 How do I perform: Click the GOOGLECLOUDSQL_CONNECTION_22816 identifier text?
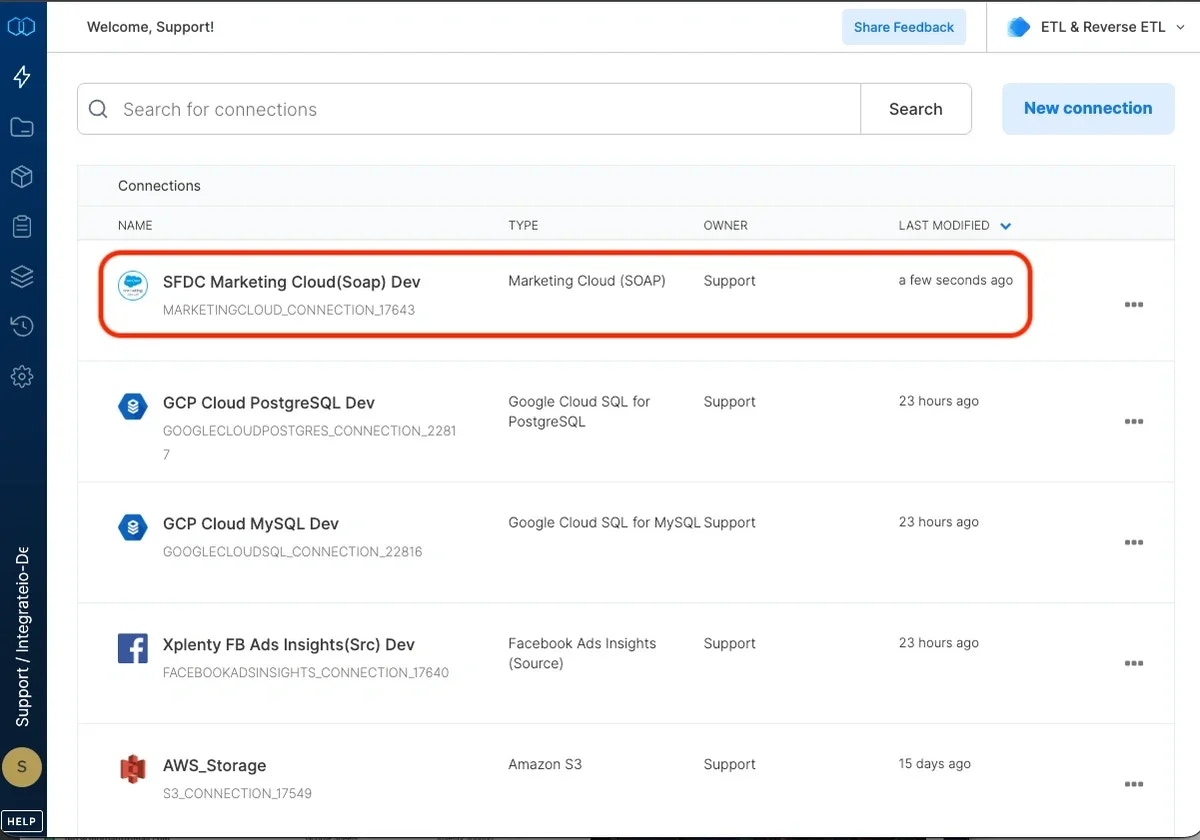click(x=293, y=552)
